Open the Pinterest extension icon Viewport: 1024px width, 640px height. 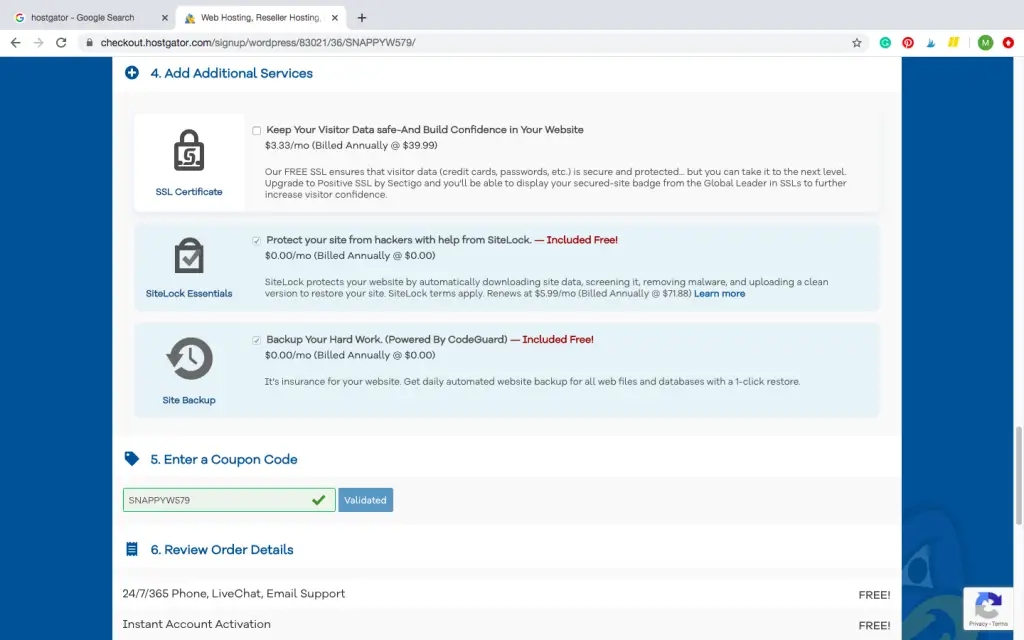(x=908, y=42)
